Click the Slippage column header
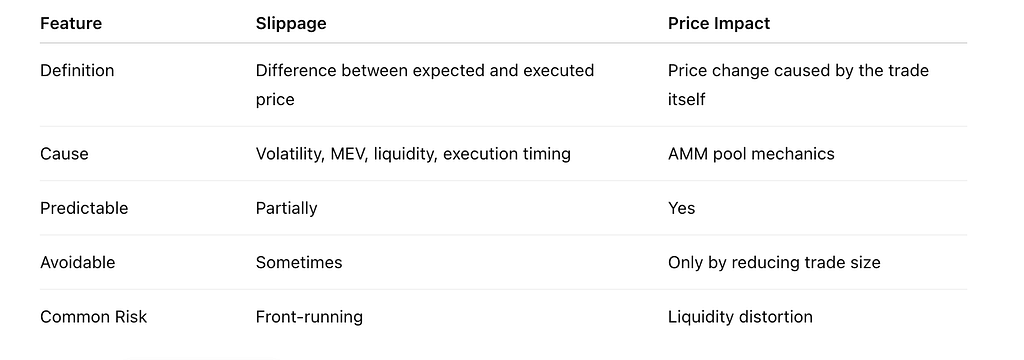The width and height of the screenshot is (1024, 360). 291,24
